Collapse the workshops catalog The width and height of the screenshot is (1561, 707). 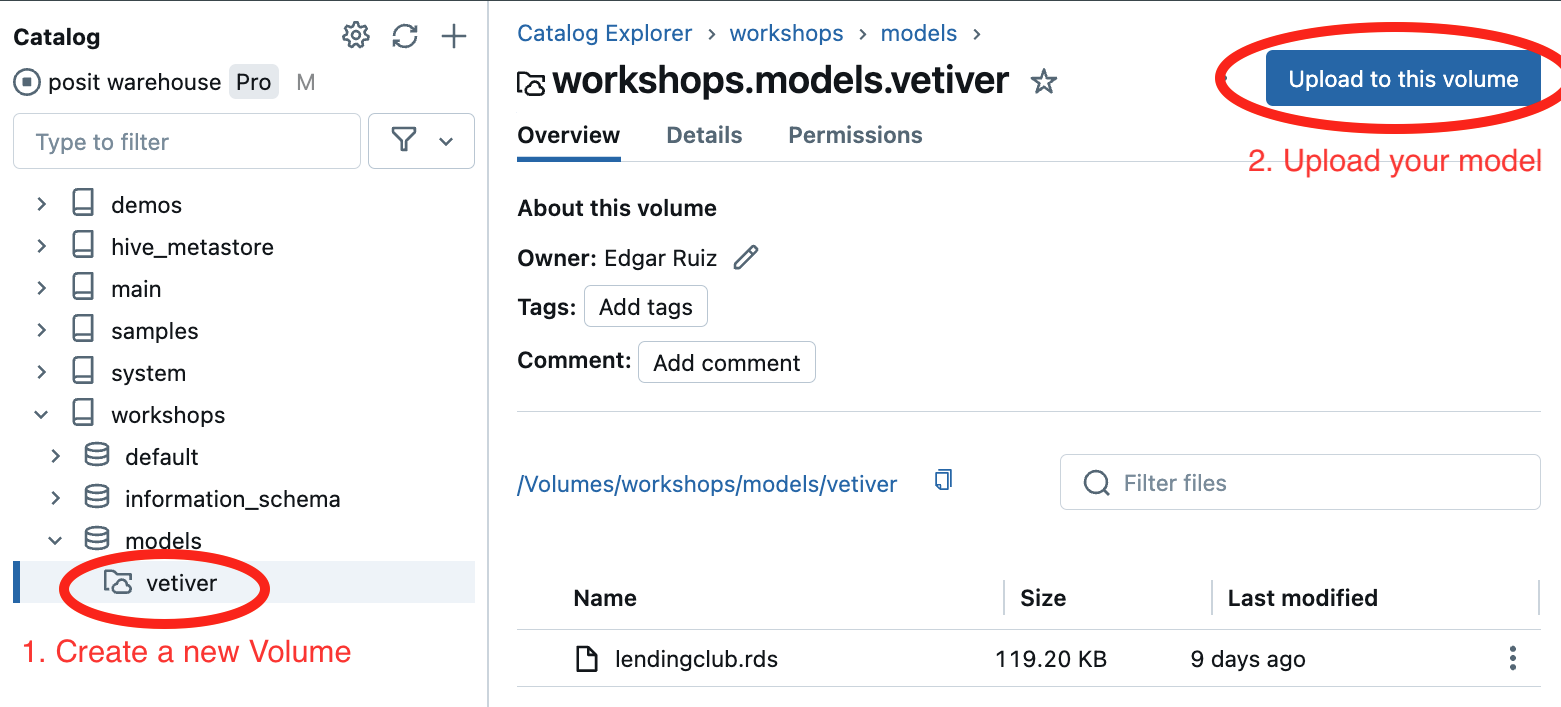tap(41, 414)
